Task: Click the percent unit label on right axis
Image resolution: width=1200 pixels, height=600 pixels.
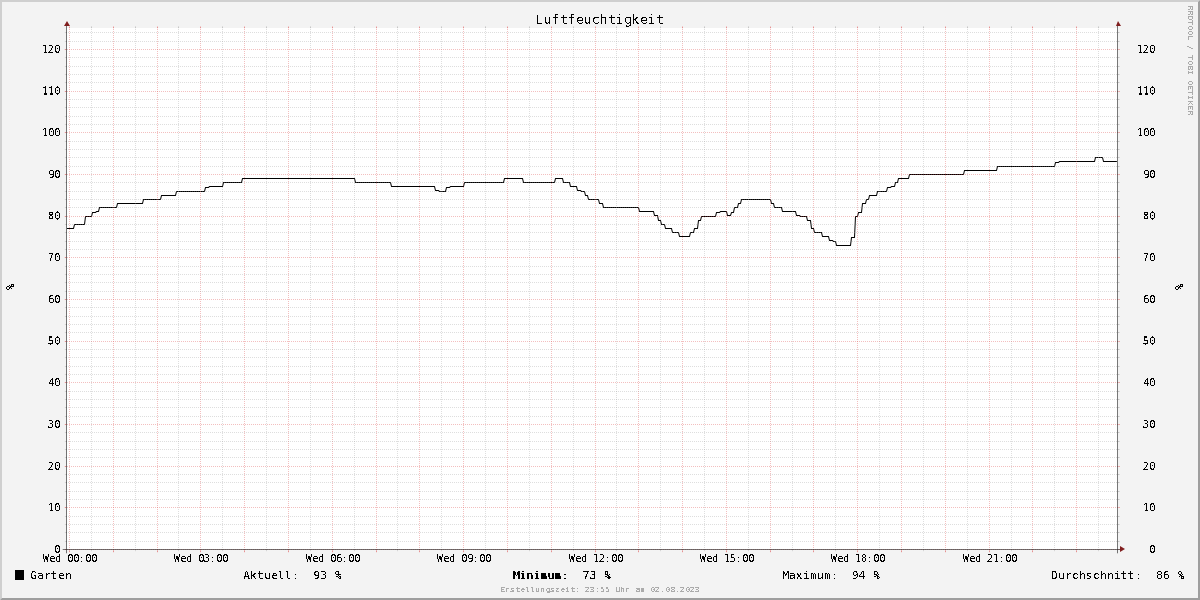Action: point(1180,287)
